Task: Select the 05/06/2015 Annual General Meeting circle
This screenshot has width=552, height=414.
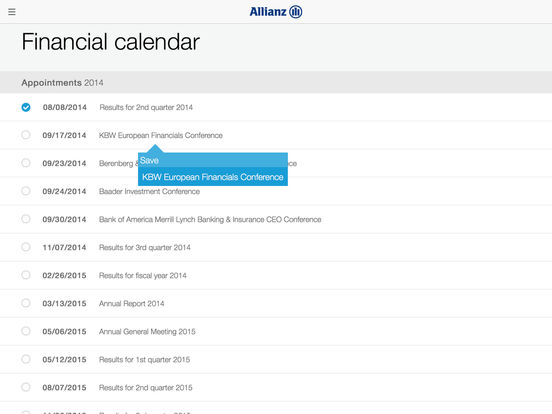Action: pyautogui.click(x=26, y=331)
